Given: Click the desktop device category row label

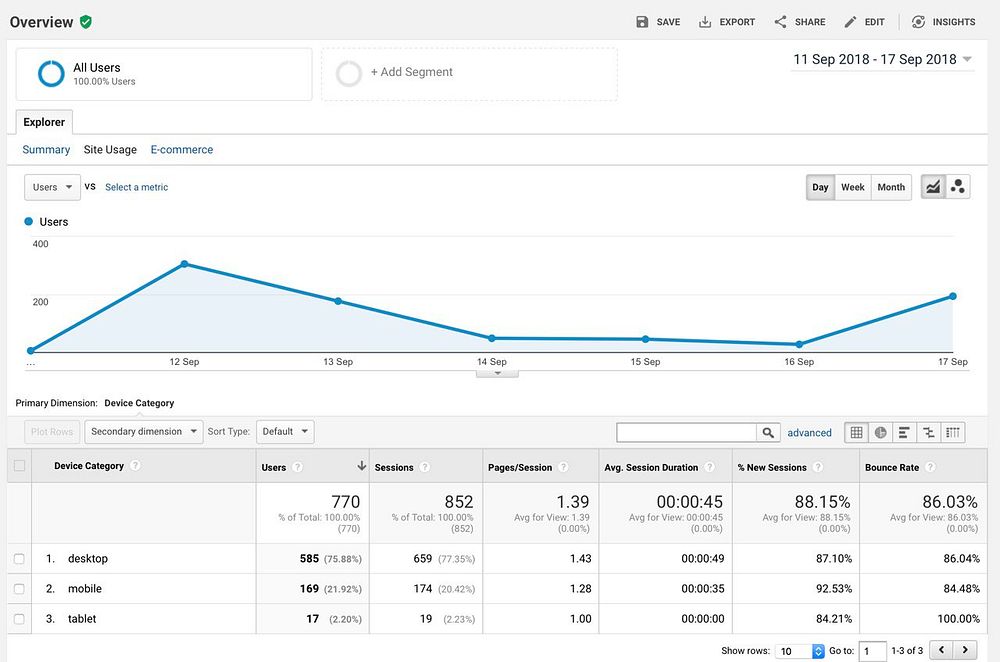Looking at the screenshot, I should click(x=88, y=559).
